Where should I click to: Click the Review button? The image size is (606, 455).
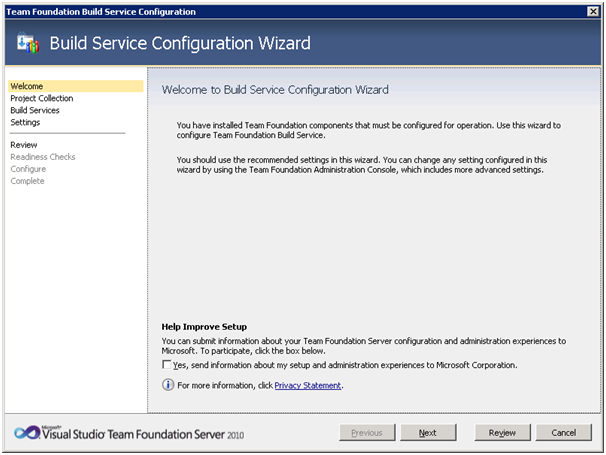point(502,433)
